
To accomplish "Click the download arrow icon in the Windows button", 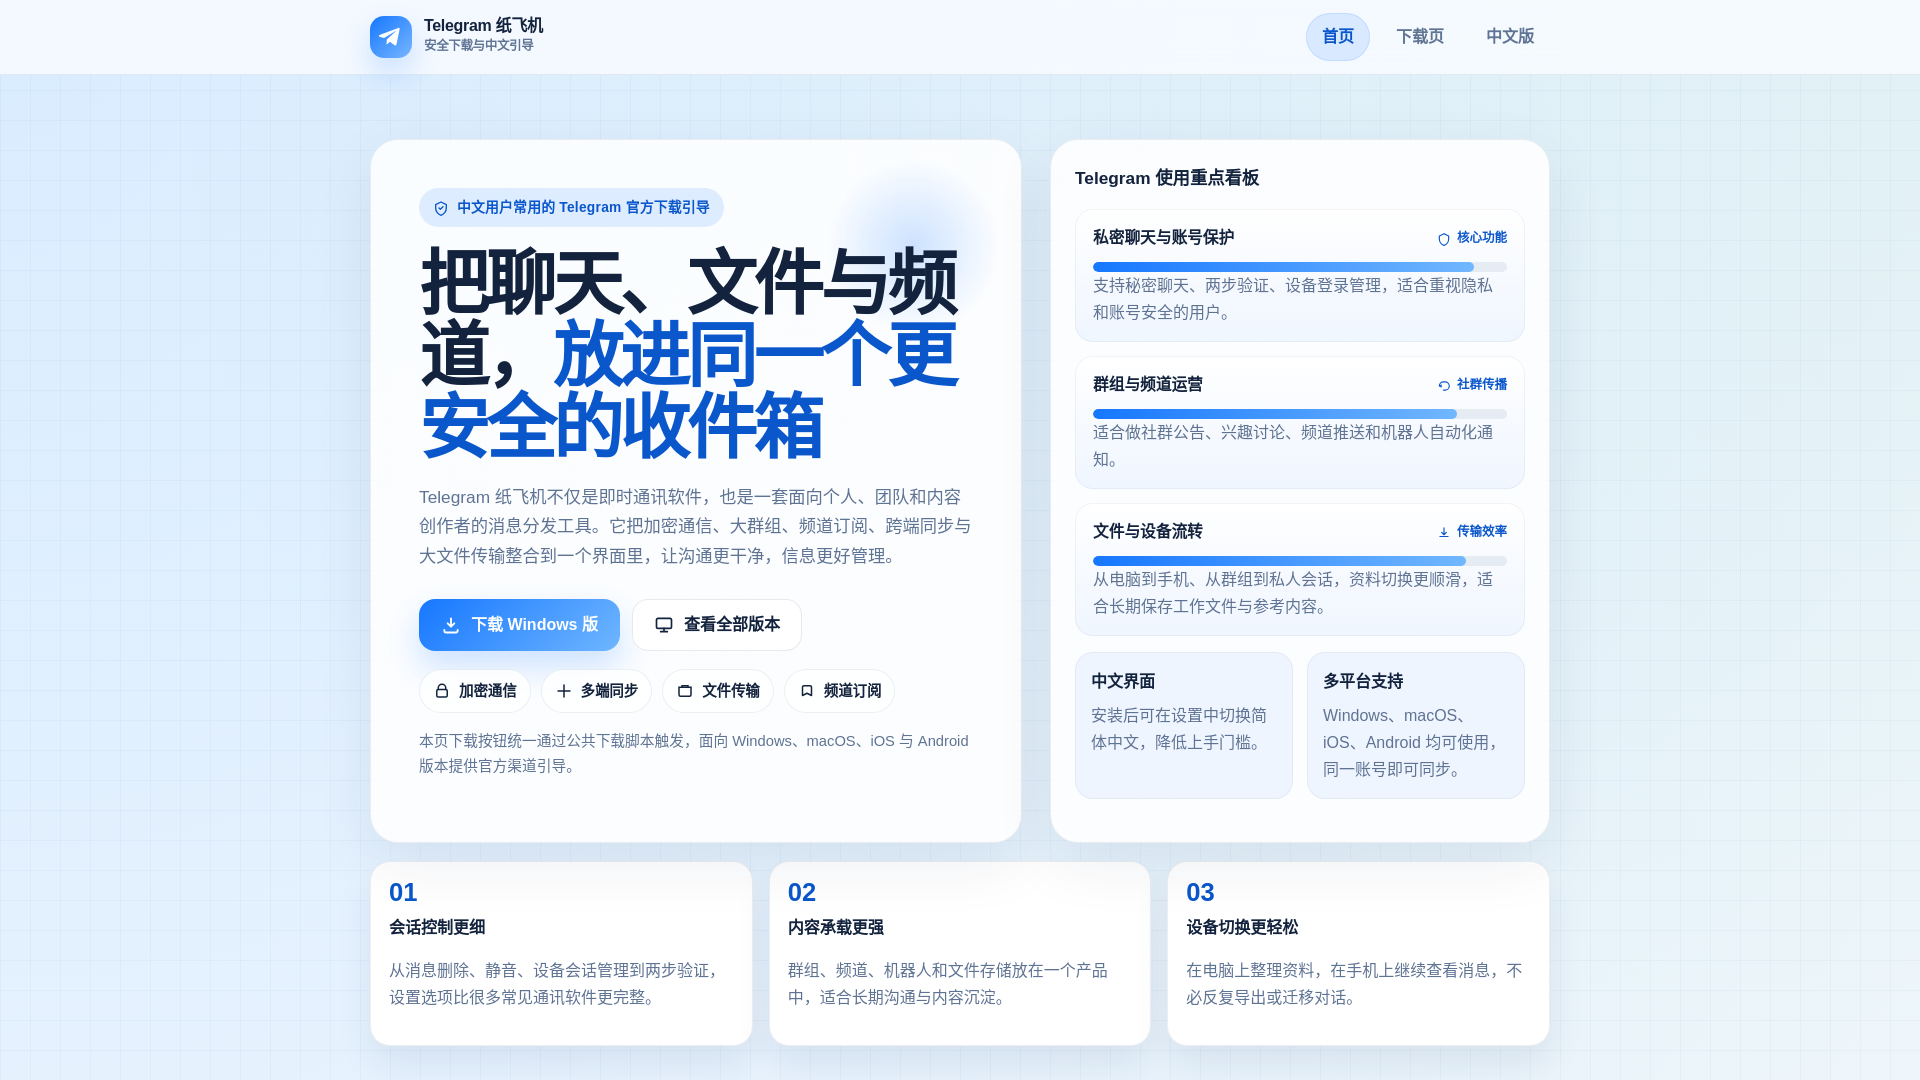I will pyautogui.click(x=451, y=625).
